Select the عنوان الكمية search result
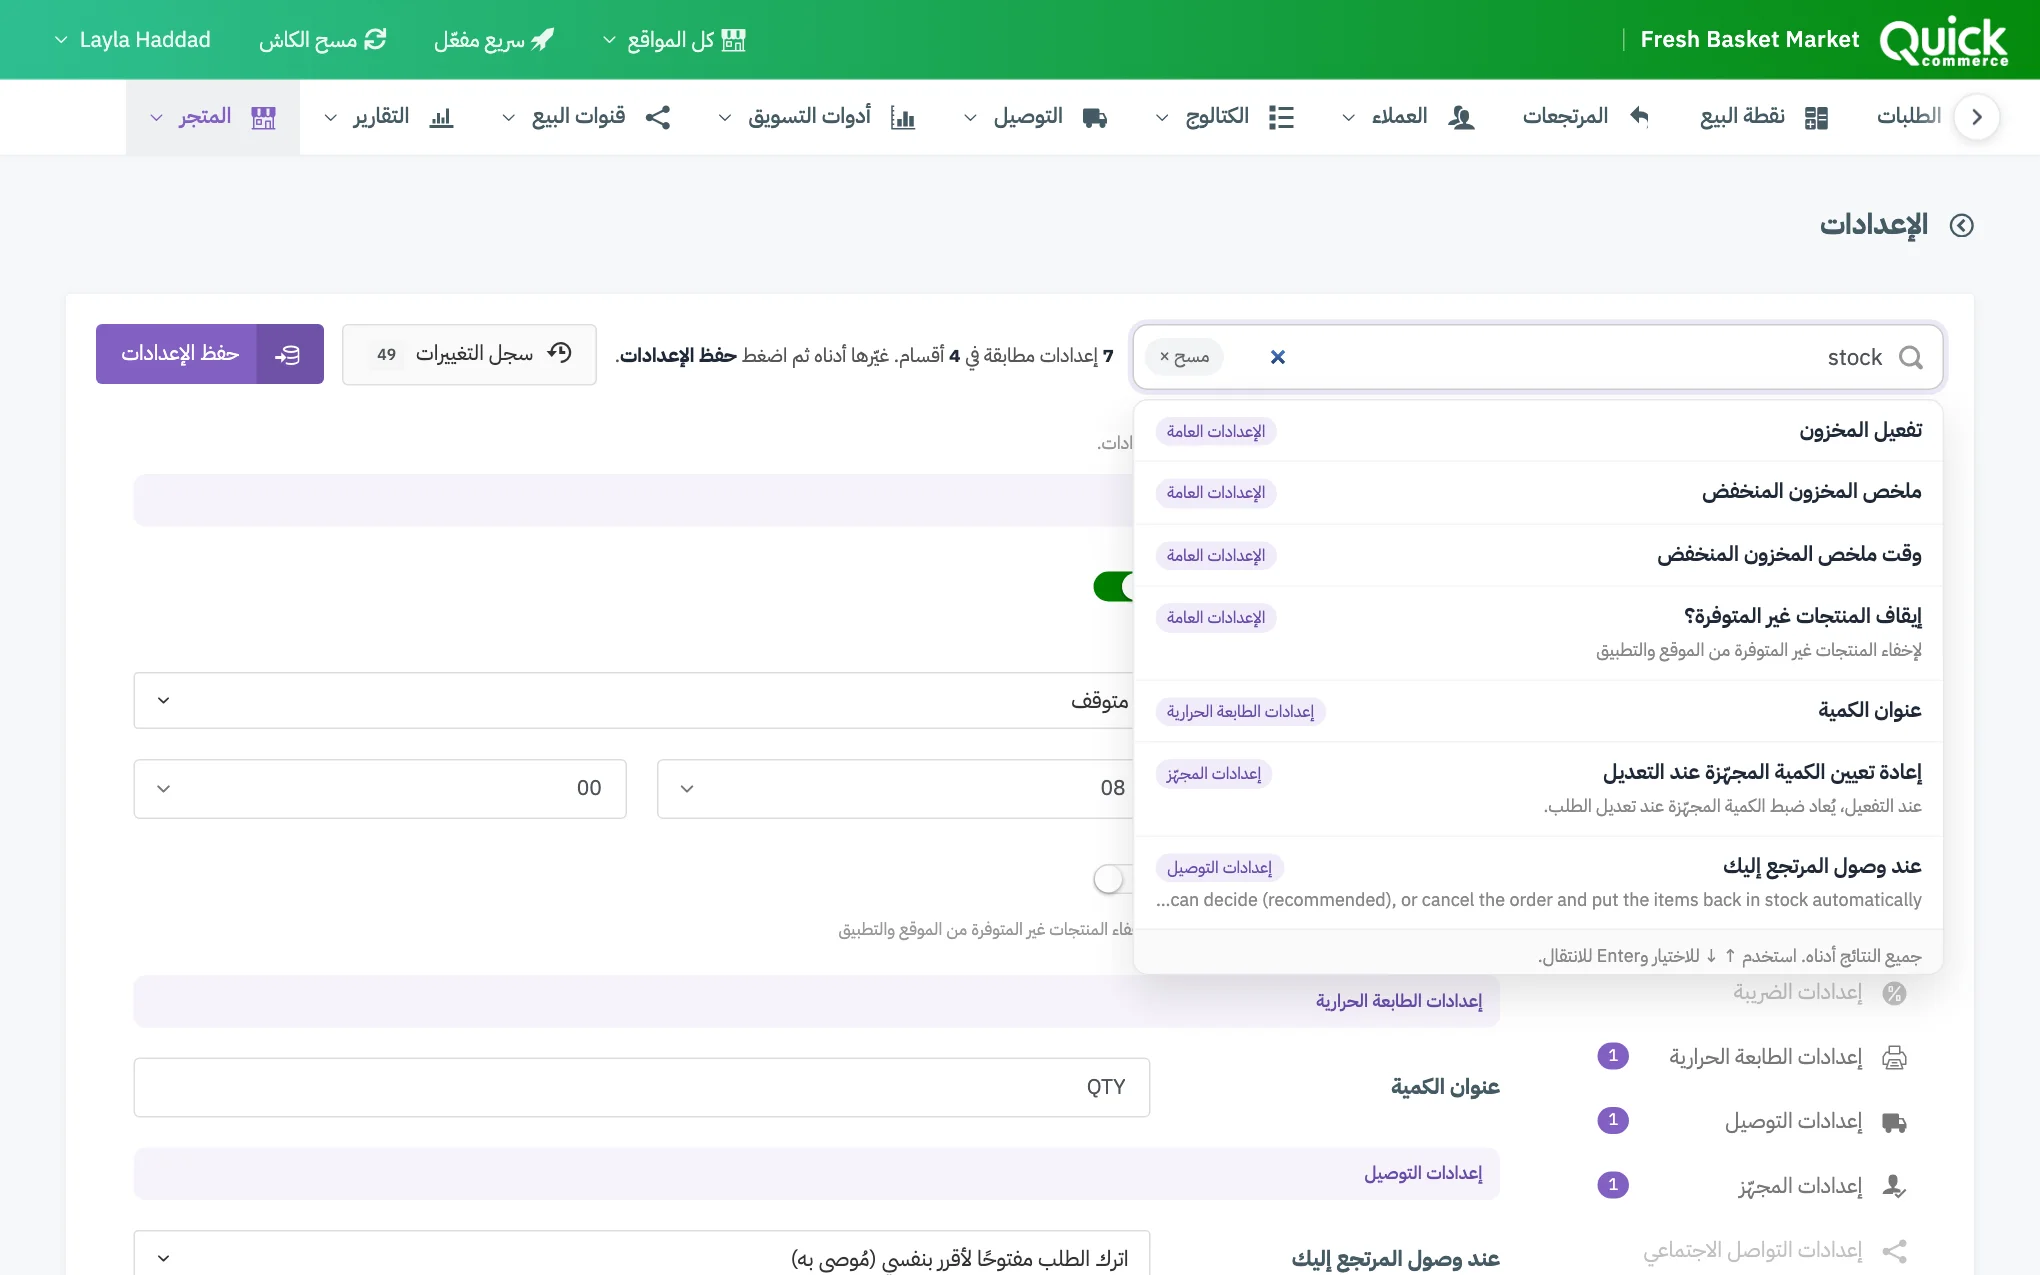Viewport: 2040px width, 1275px height. coord(1538,711)
